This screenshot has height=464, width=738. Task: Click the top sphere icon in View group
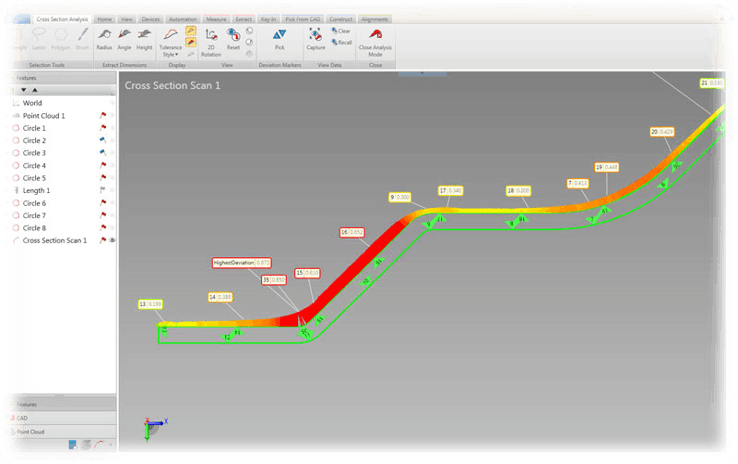[249, 31]
